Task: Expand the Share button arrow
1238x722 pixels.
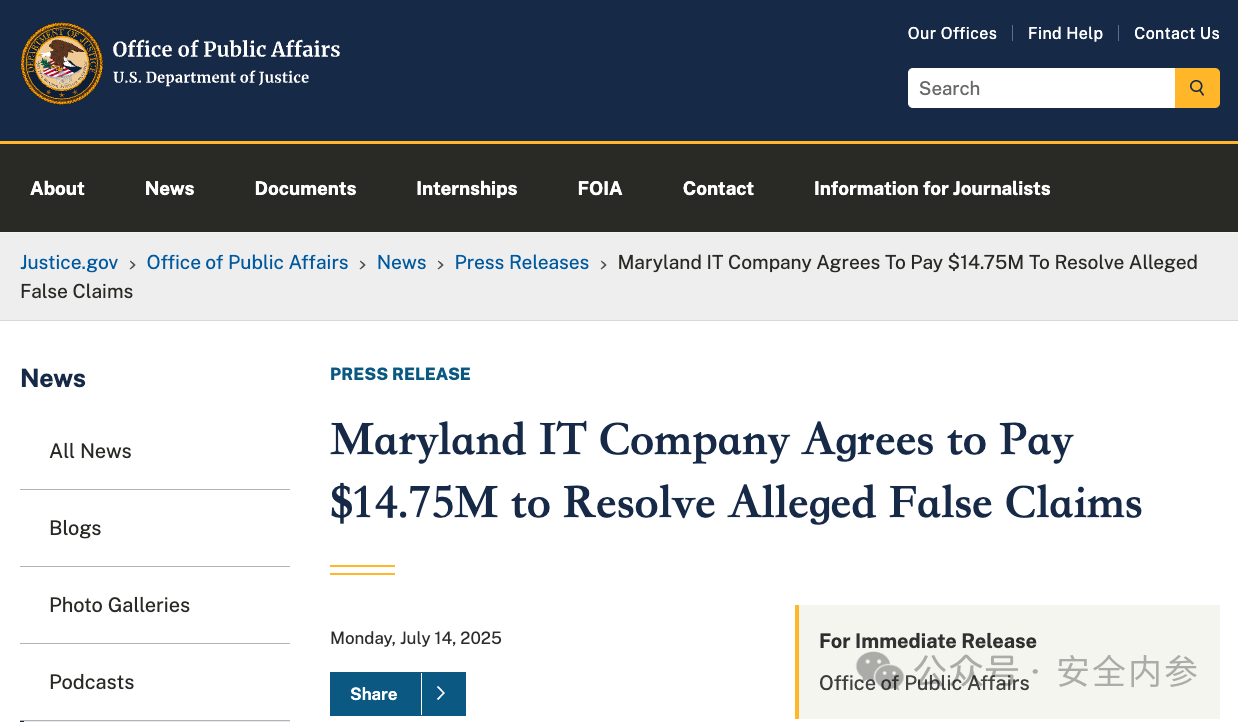Action: pos(442,694)
